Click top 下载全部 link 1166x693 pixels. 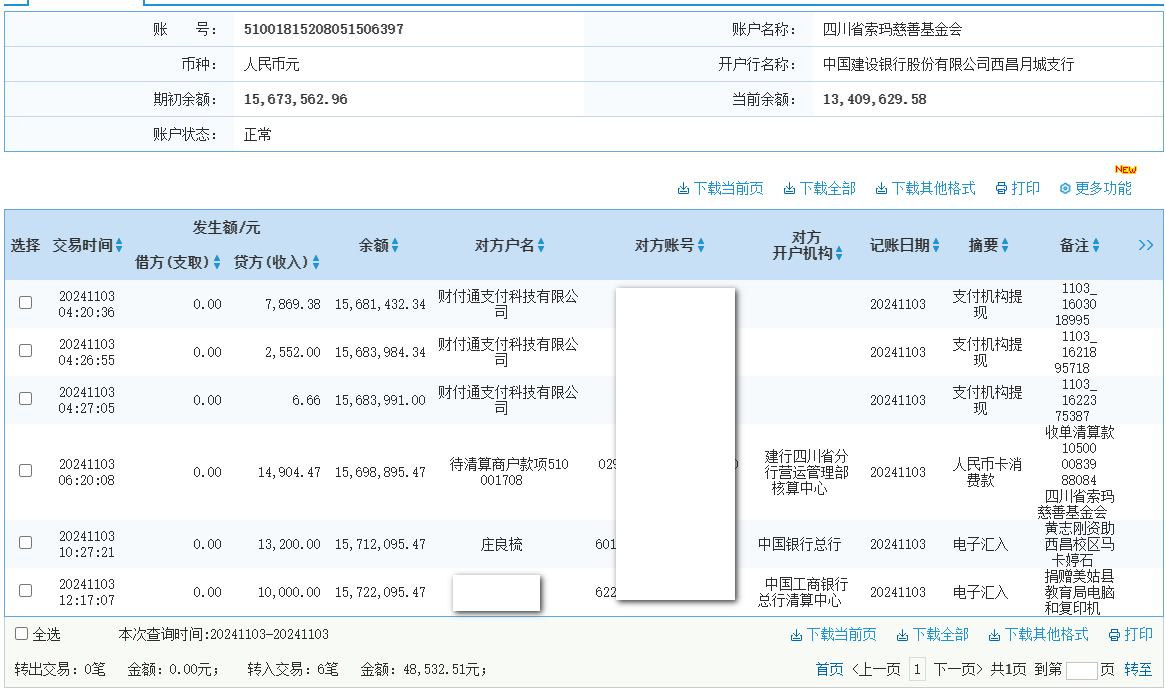coord(827,189)
